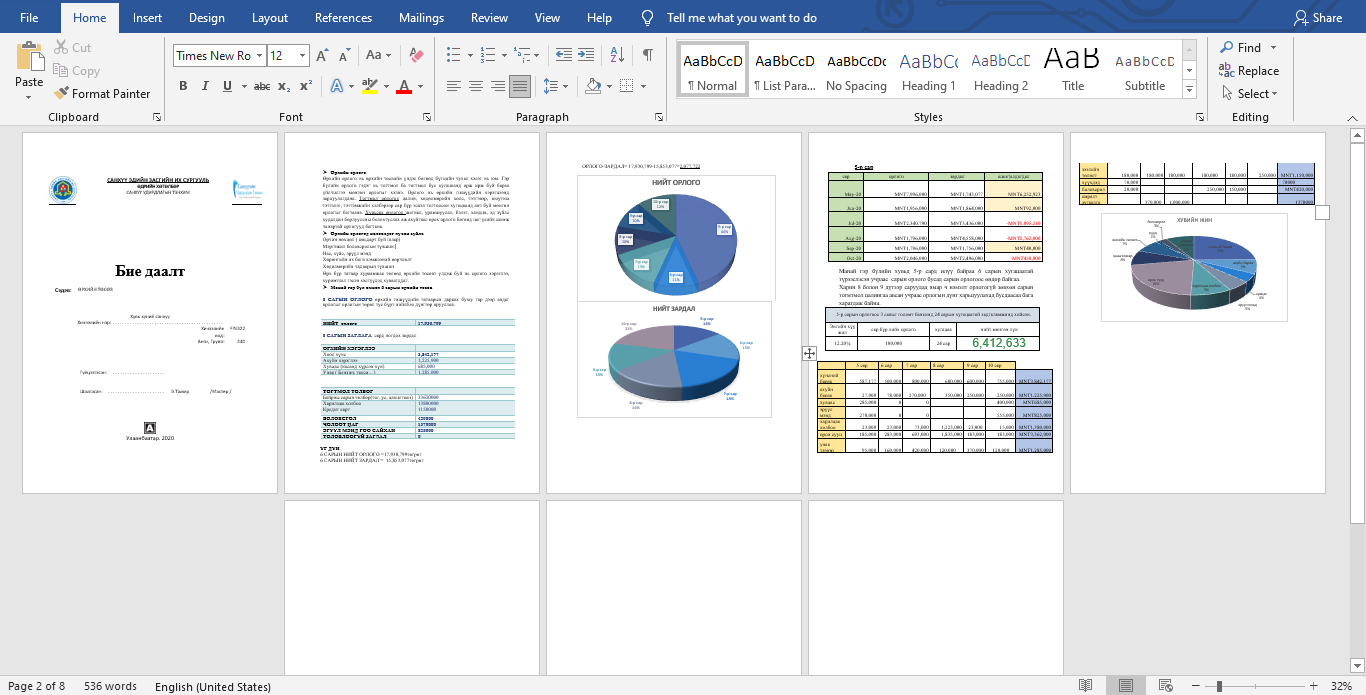
Task: Expand the font size dropdown
Action: coord(303,56)
